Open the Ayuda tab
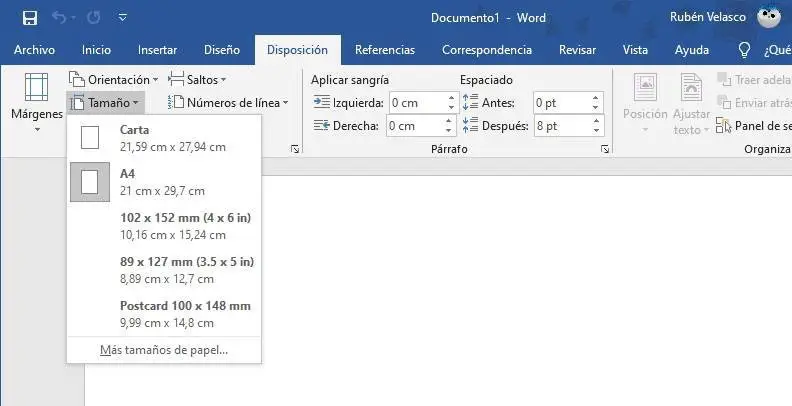 [691, 50]
